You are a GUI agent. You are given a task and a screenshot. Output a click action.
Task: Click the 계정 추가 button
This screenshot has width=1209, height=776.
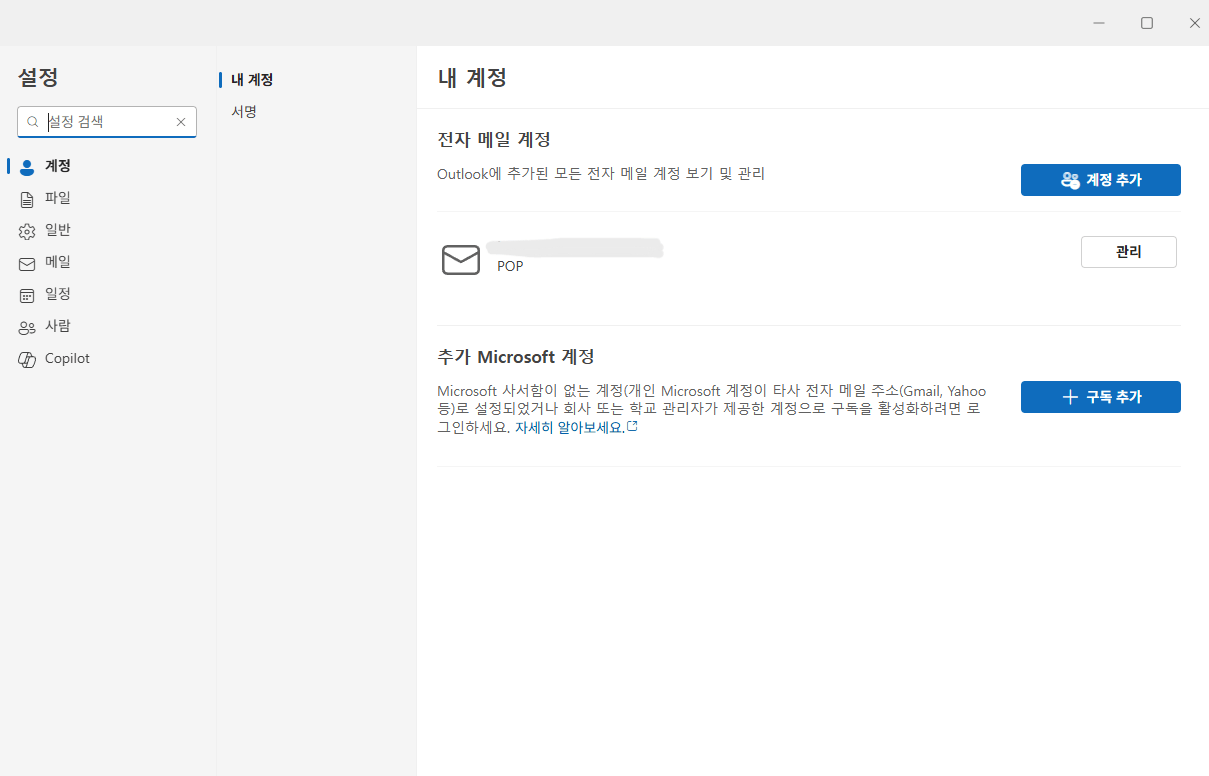(1101, 180)
